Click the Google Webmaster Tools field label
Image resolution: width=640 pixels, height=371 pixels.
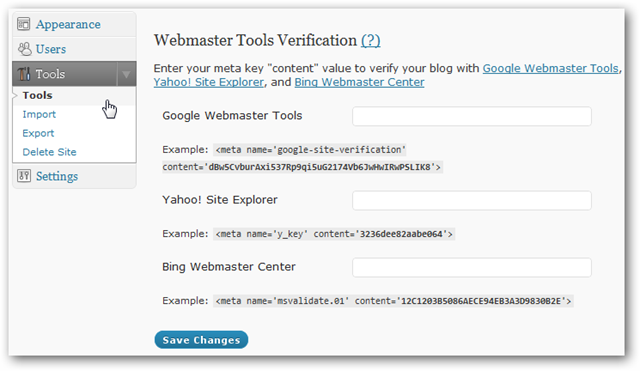pyautogui.click(x=232, y=116)
